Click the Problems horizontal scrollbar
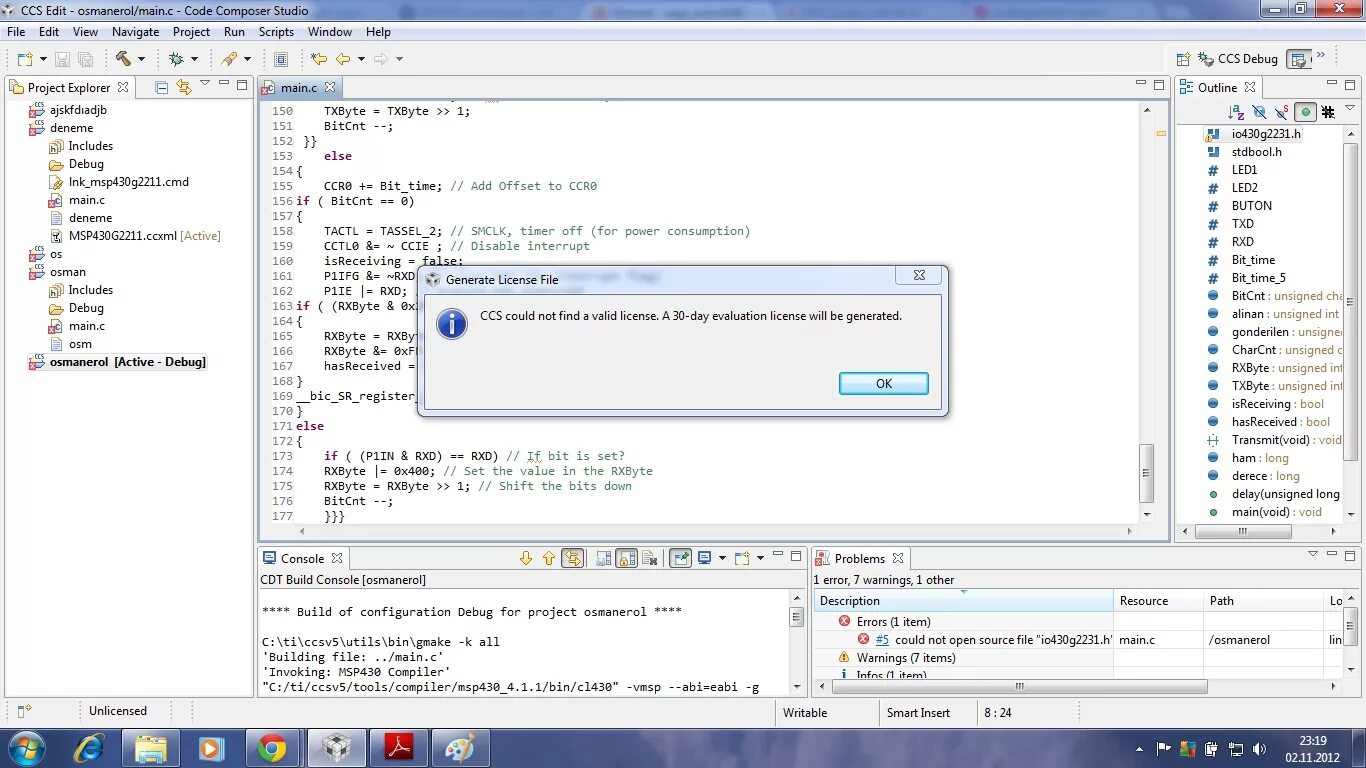This screenshot has height=768, width=1366. click(1020, 687)
